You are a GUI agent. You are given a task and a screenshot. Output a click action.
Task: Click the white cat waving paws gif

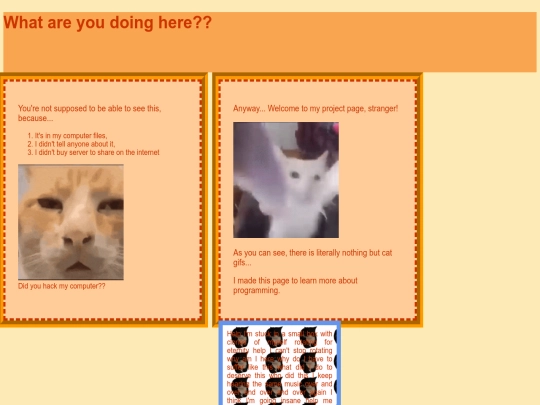point(286,180)
